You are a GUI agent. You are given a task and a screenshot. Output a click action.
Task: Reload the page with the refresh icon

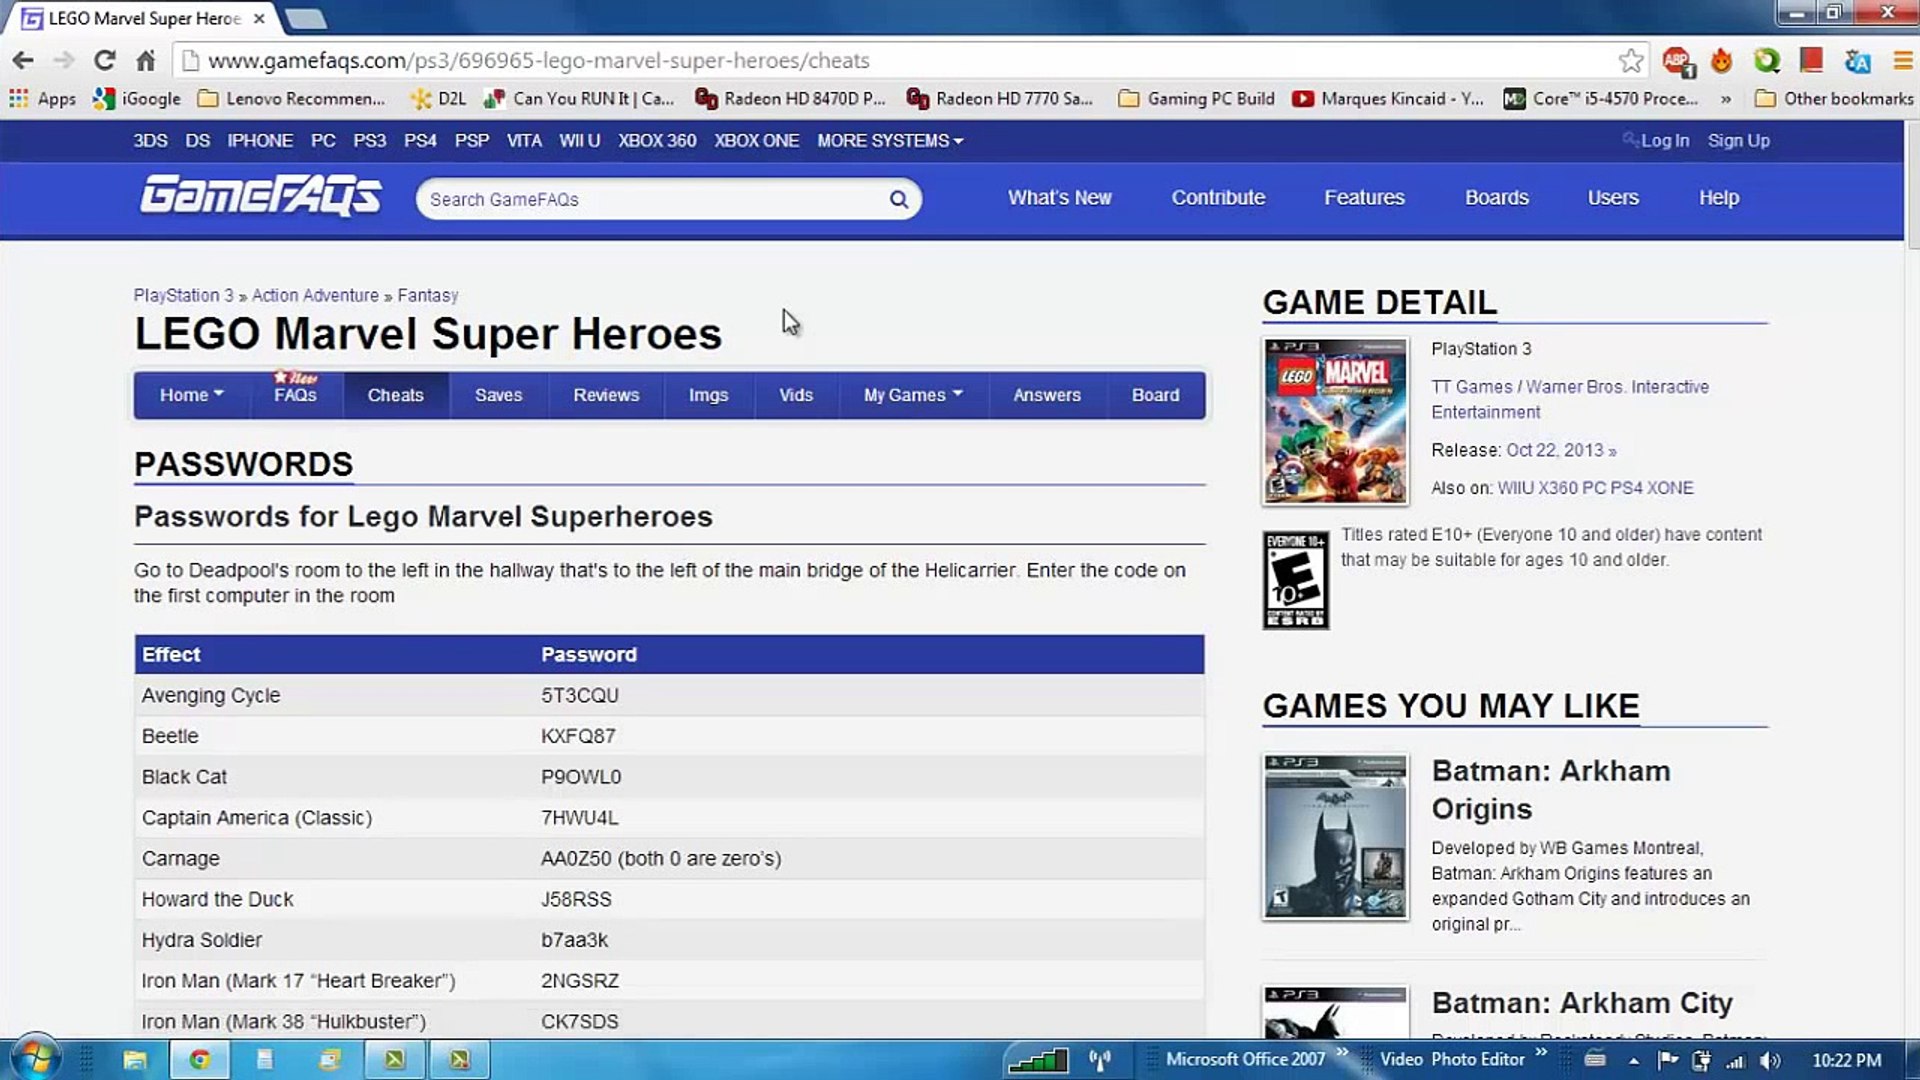pyautogui.click(x=104, y=61)
